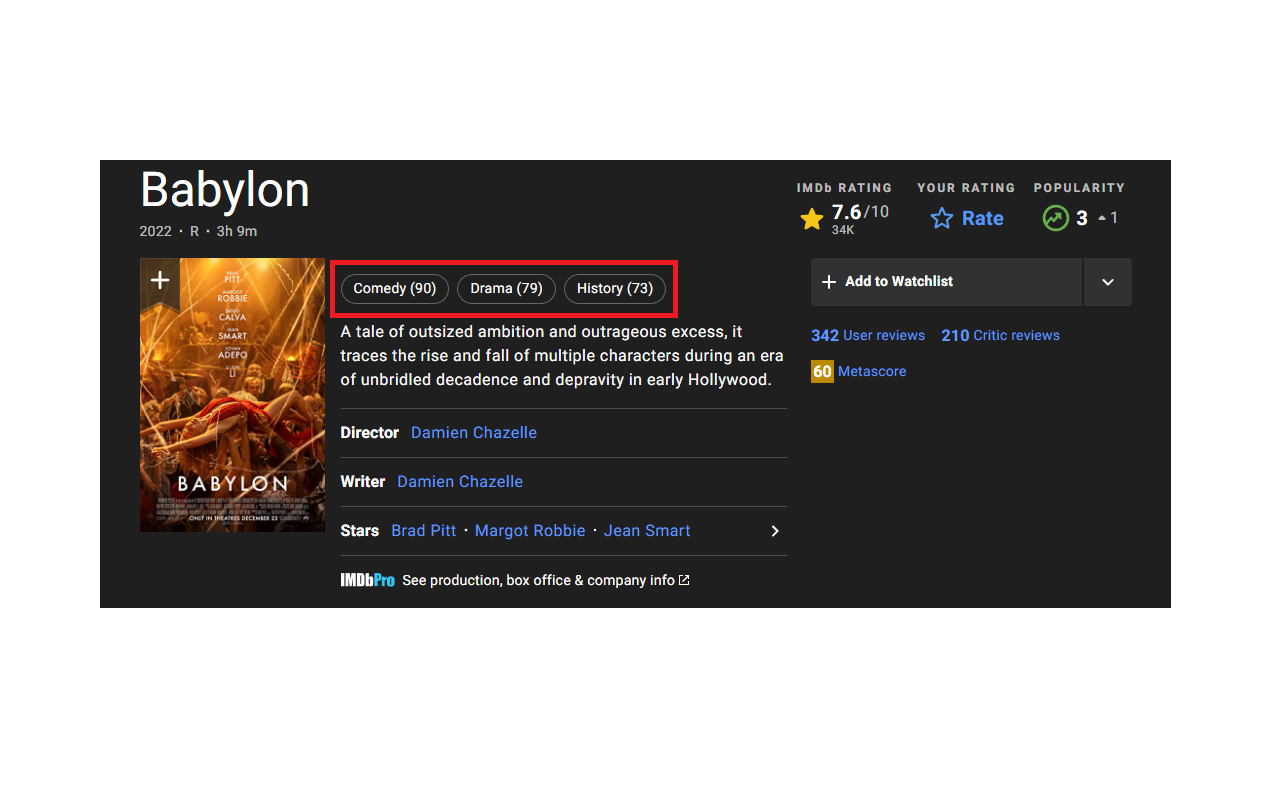Click the IMDbPro logo
Viewport: 1280px width, 800px height.
tap(367, 580)
